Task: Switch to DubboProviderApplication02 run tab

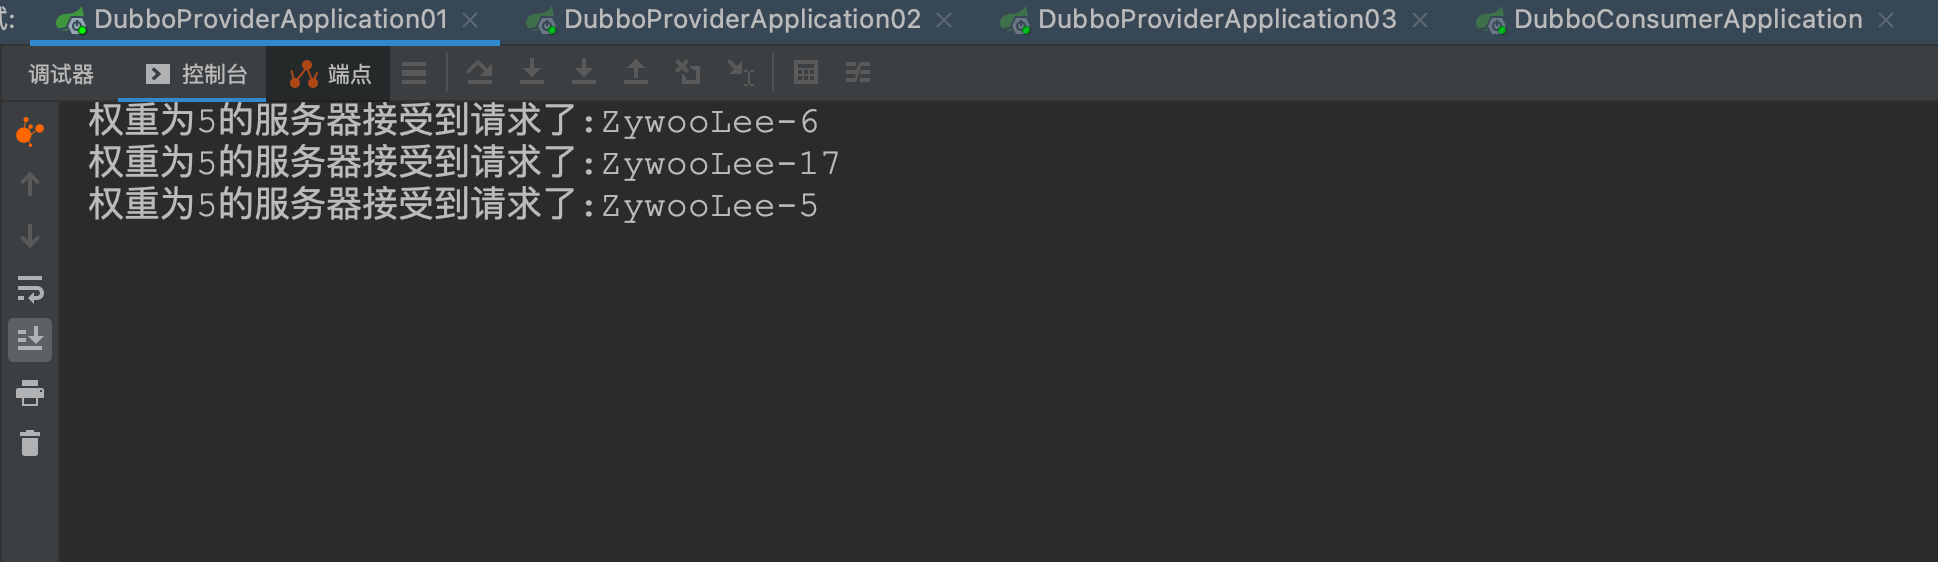Action: point(741,19)
